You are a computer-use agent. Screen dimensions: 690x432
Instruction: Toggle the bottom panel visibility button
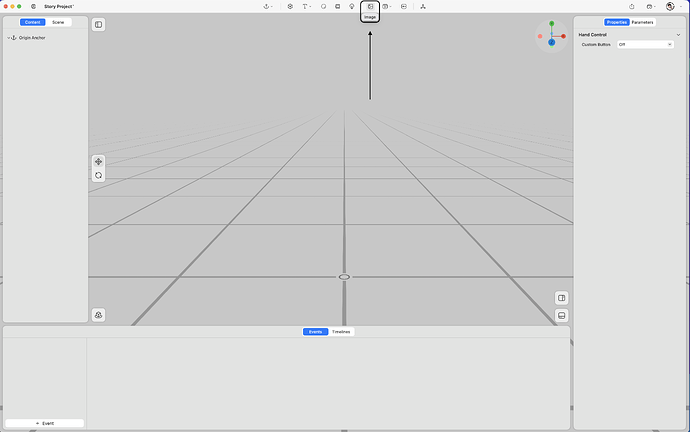(x=561, y=315)
